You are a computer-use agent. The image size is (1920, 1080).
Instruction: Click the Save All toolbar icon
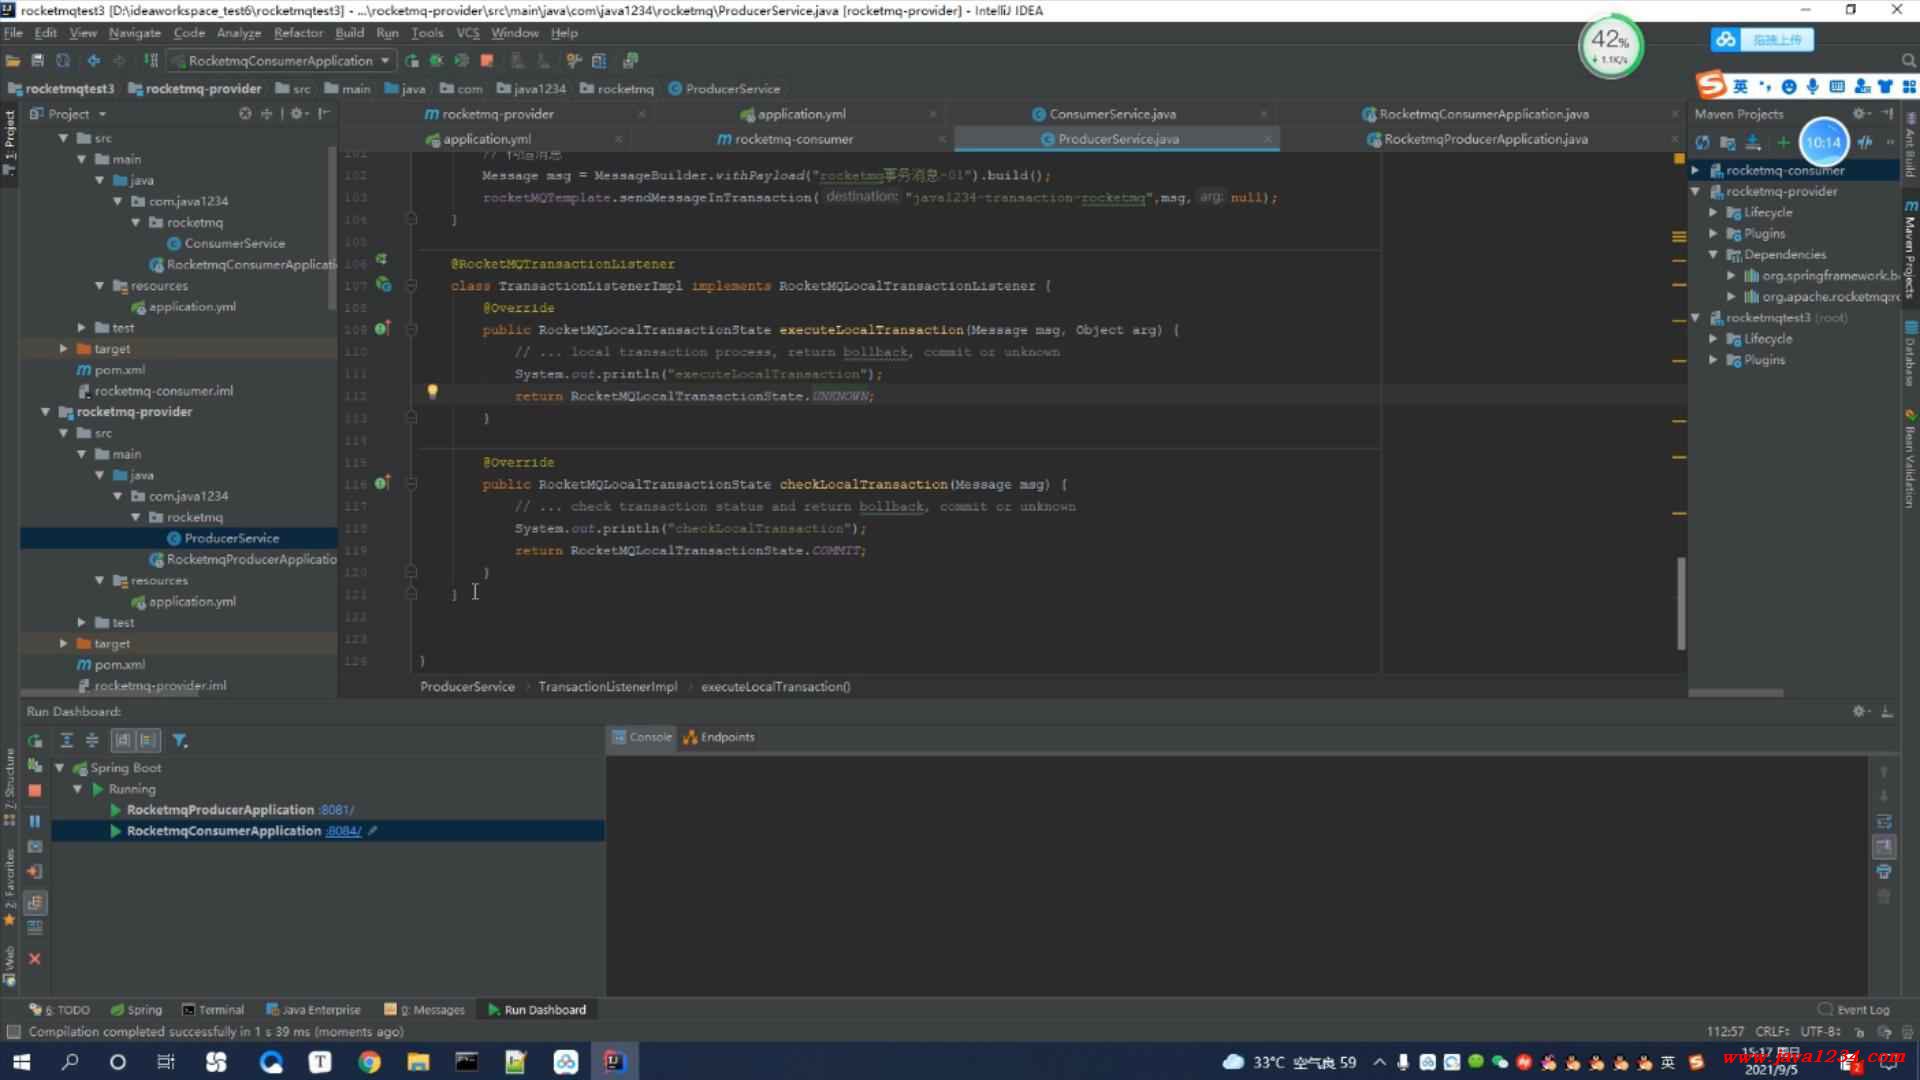38,61
